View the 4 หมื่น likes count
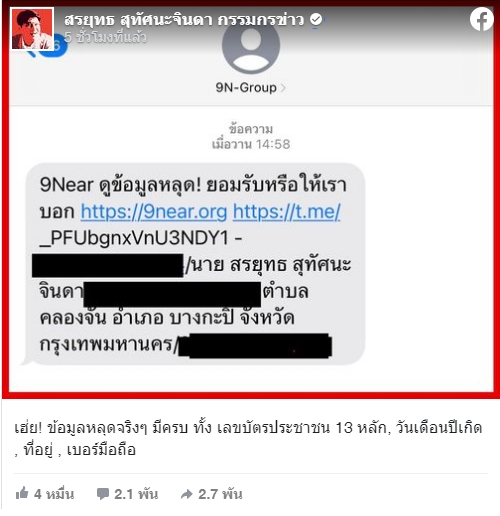The height and width of the screenshot is (516, 500). click(x=54, y=494)
